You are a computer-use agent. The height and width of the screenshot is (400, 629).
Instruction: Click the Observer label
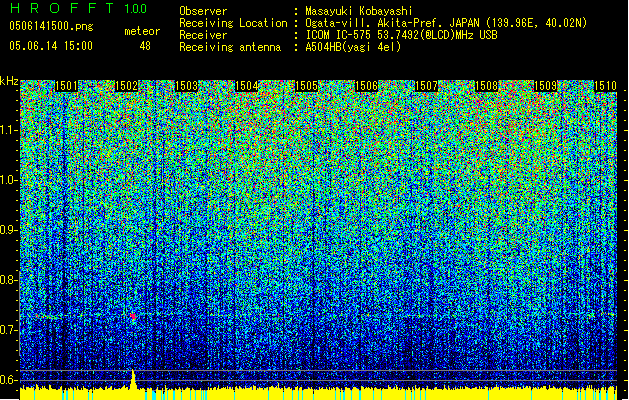click(203, 11)
